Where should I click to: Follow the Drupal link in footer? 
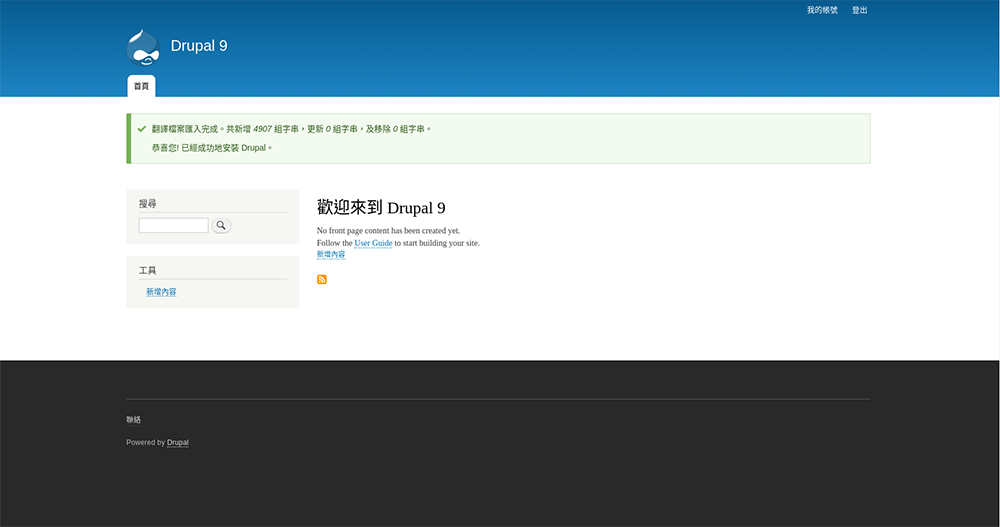point(177,442)
